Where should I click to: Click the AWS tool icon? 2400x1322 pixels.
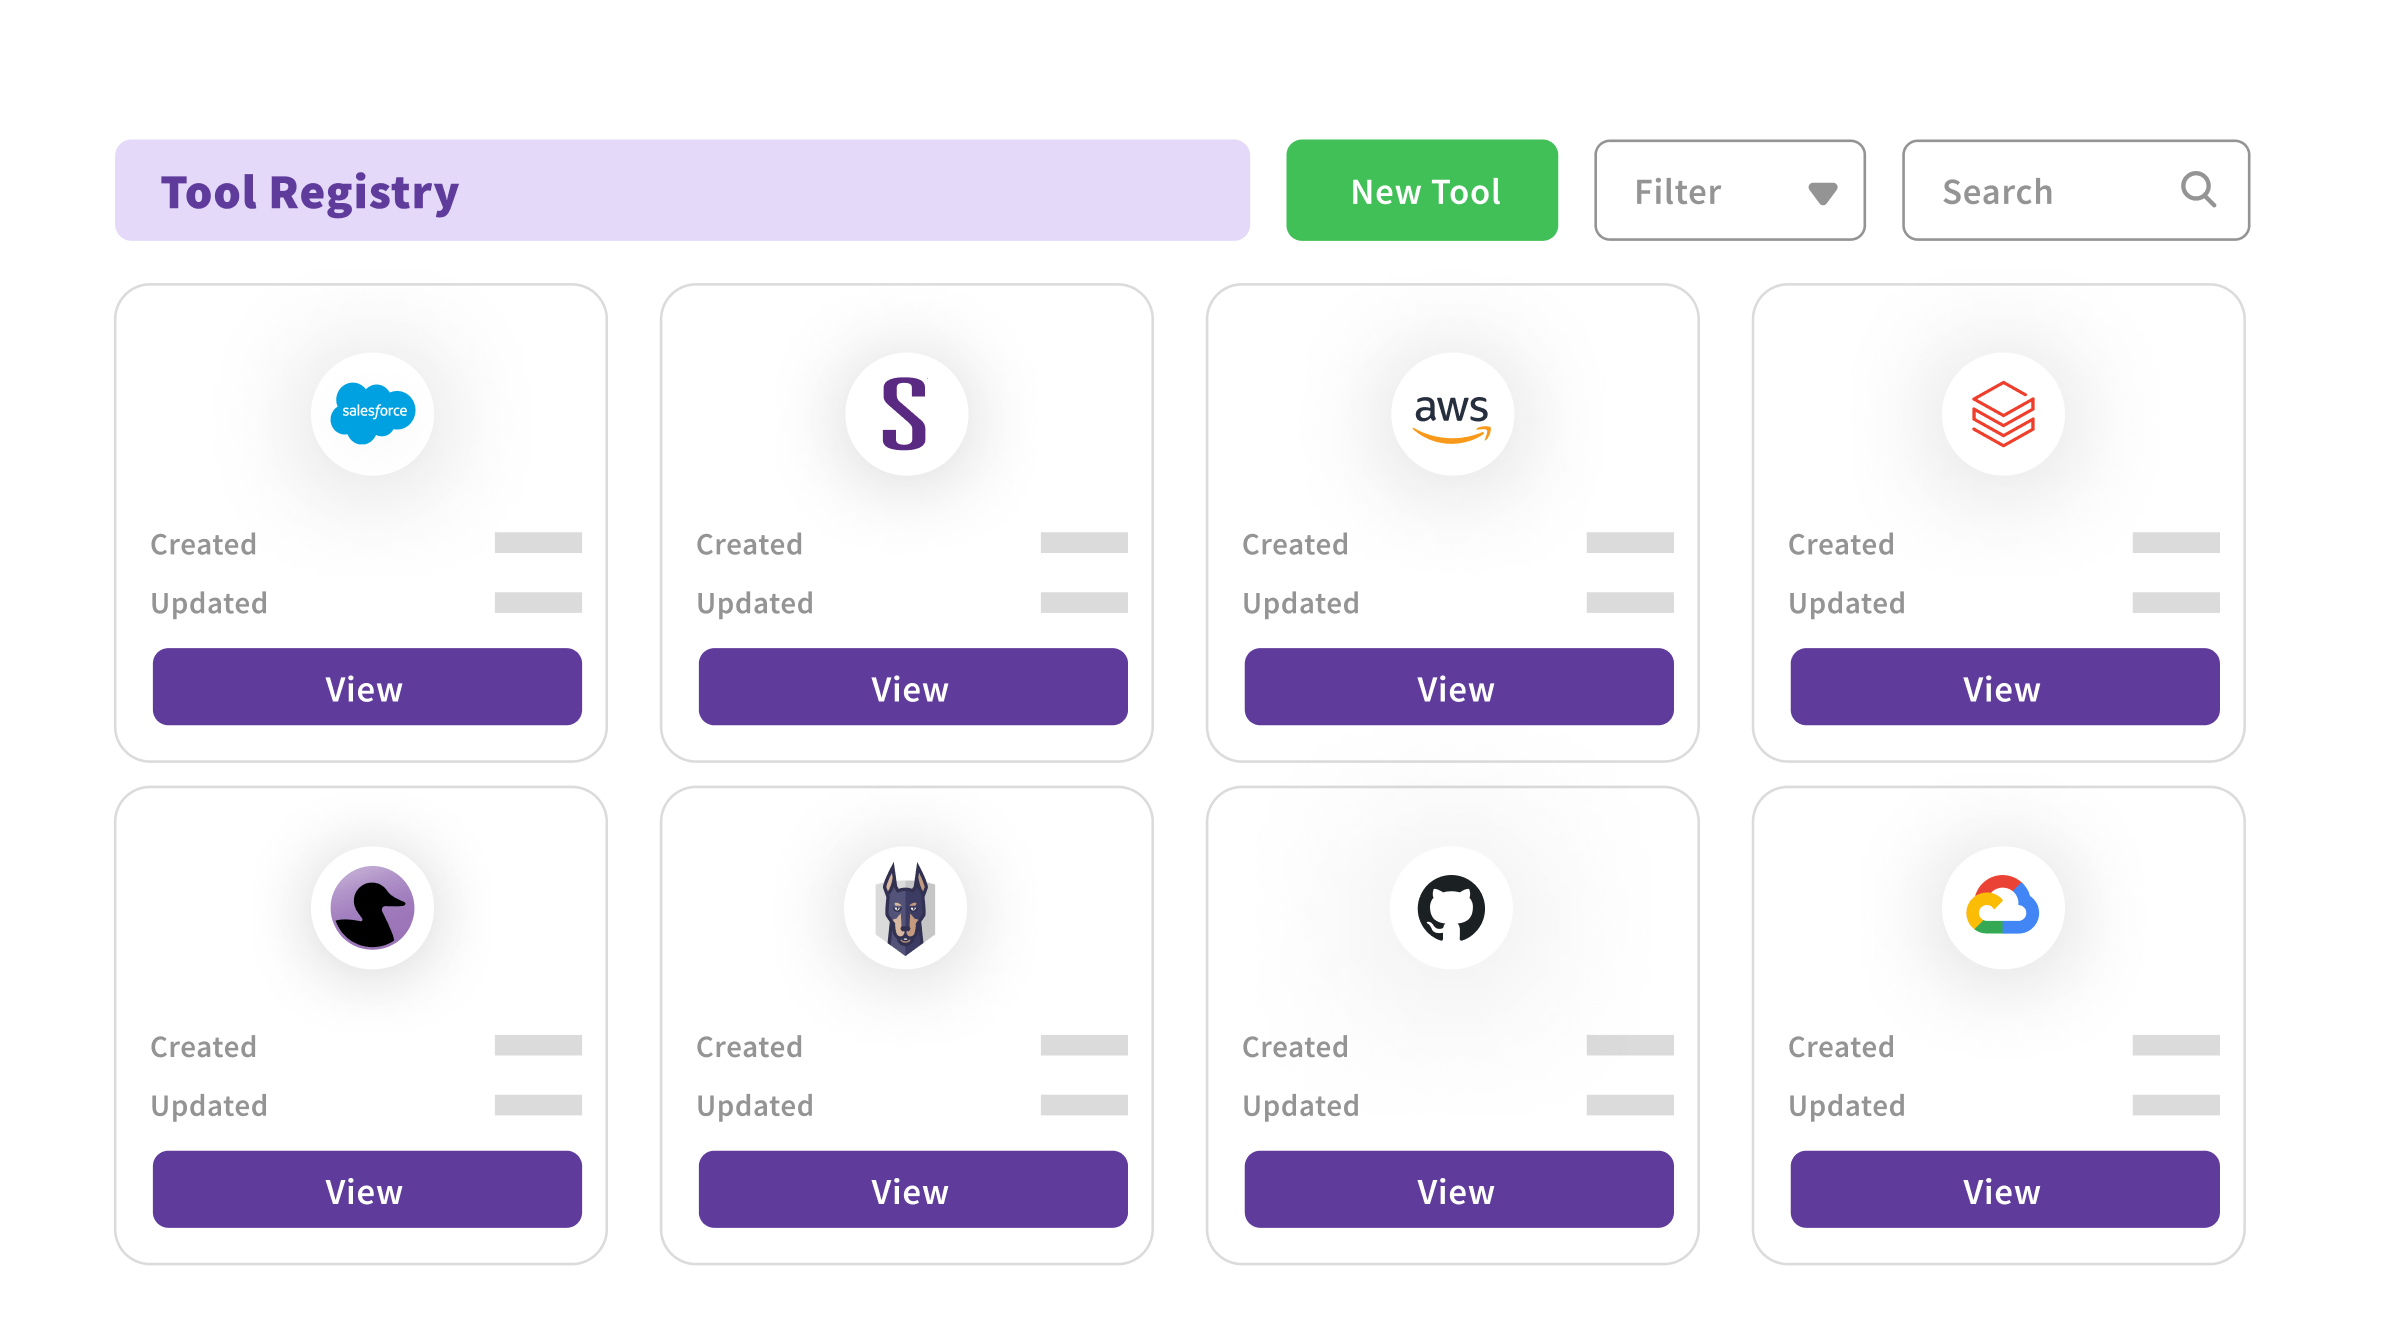point(1452,414)
